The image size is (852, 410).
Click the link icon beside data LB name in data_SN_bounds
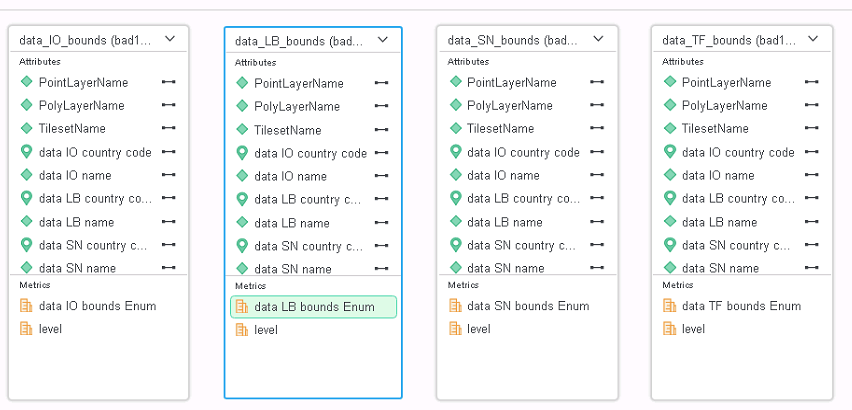tap(596, 222)
